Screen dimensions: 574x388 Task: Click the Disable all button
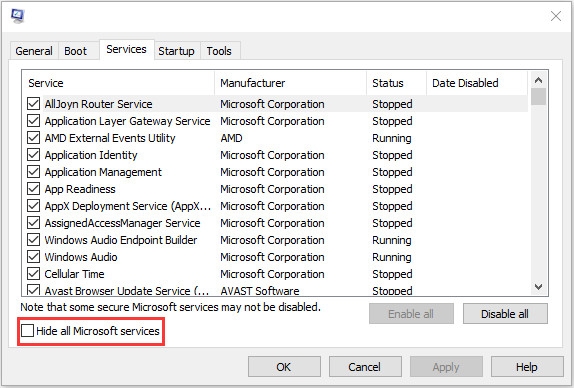(x=505, y=314)
